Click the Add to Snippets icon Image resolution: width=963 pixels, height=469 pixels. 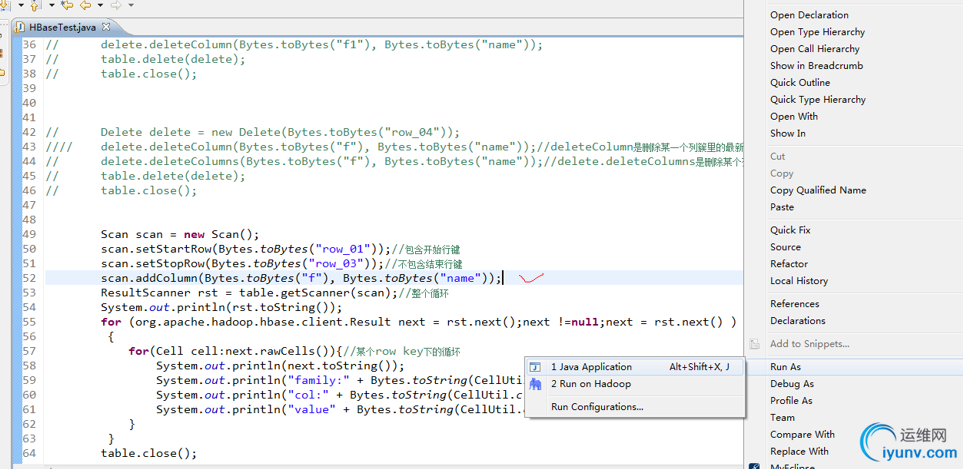click(755, 344)
